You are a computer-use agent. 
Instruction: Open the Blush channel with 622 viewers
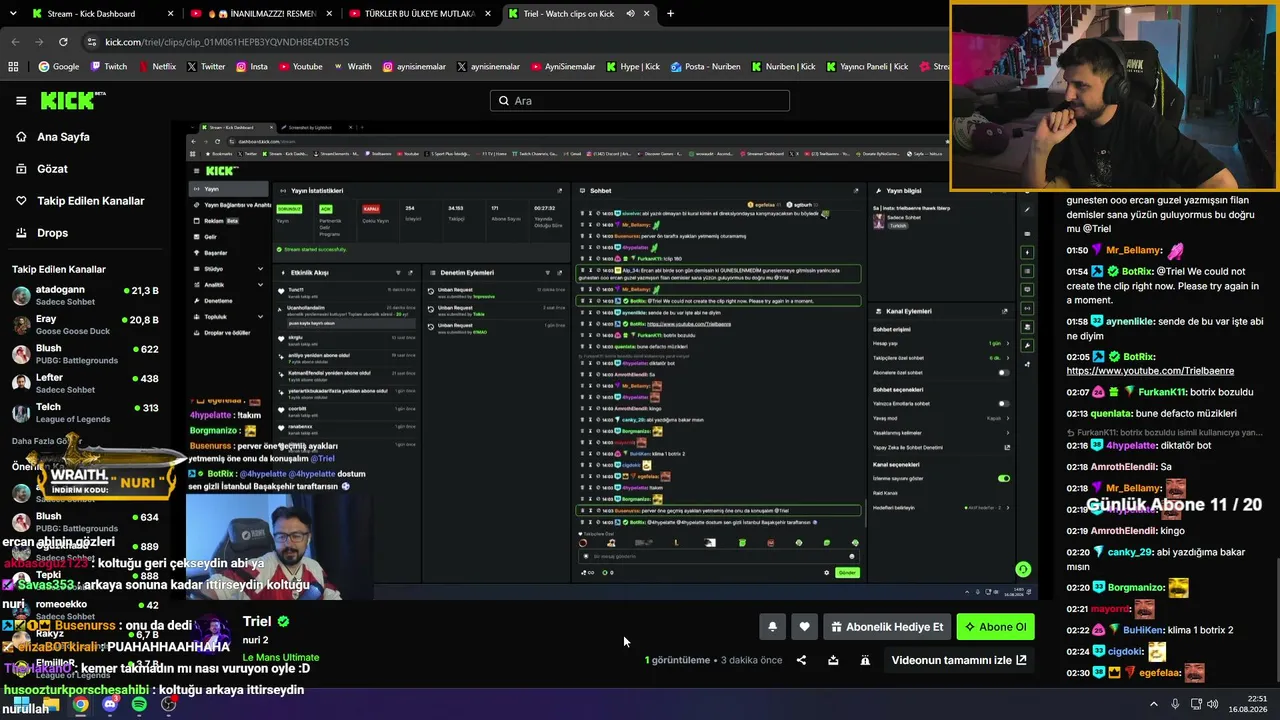pos(86,354)
